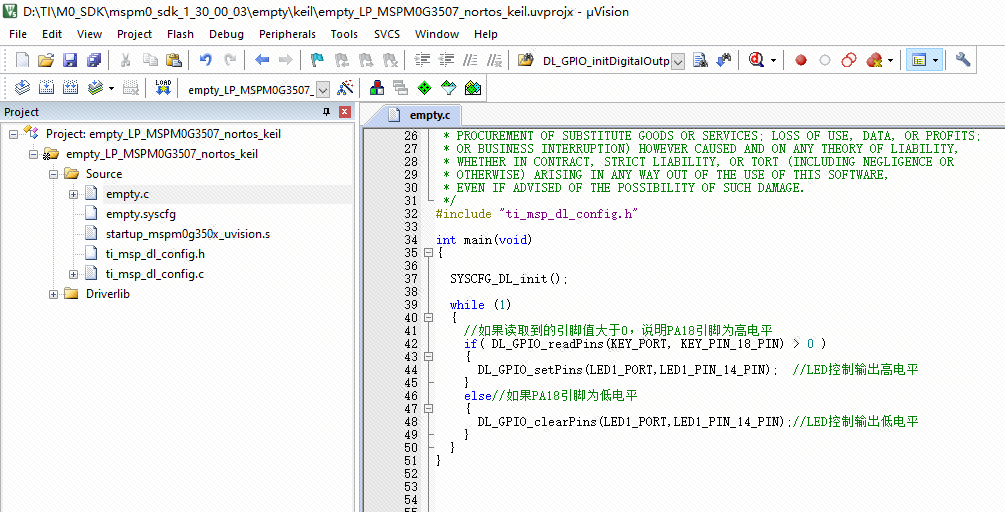
Task: Open the SVCS menu
Action: (387, 34)
